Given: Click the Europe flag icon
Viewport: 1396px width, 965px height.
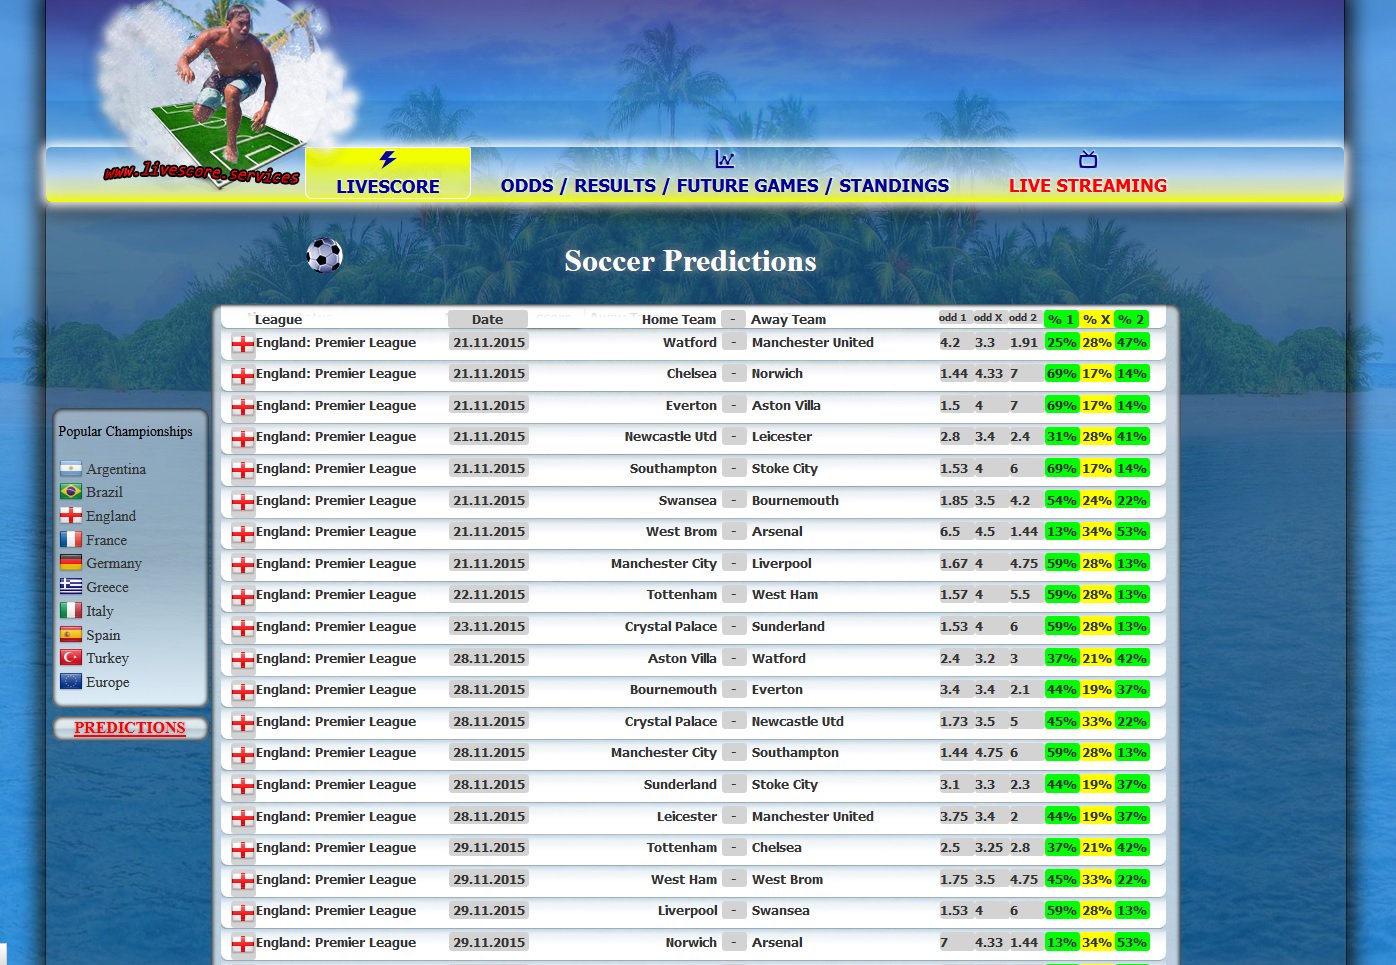Looking at the screenshot, I should [x=71, y=682].
